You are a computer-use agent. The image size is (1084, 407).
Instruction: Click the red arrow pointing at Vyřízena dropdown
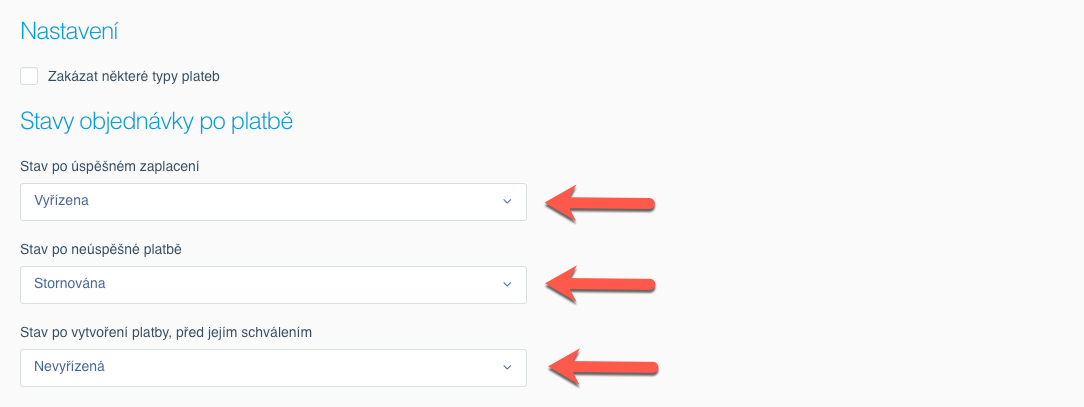(x=600, y=204)
